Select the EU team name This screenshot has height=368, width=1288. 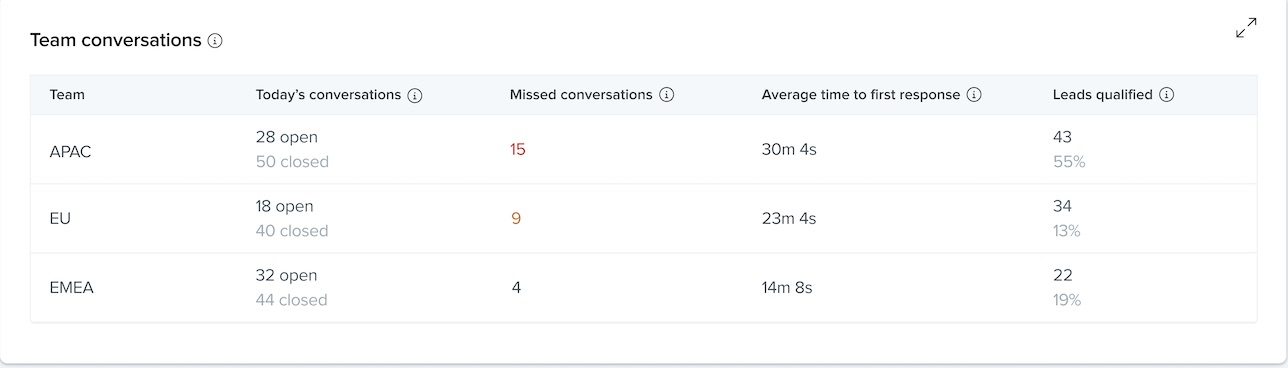[x=58, y=219]
